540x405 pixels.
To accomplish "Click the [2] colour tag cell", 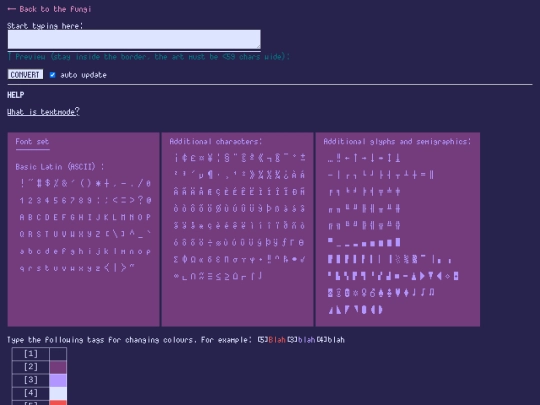I will pos(31,367).
